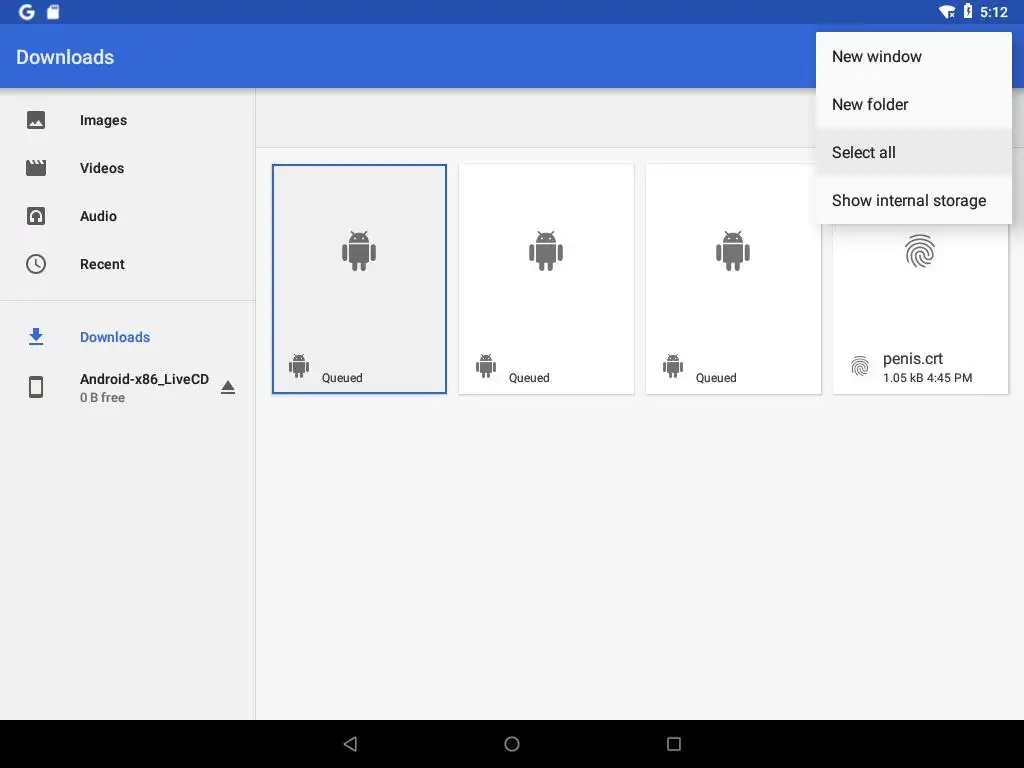Click the battery charging icon
The image size is (1024, 768).
968,11
